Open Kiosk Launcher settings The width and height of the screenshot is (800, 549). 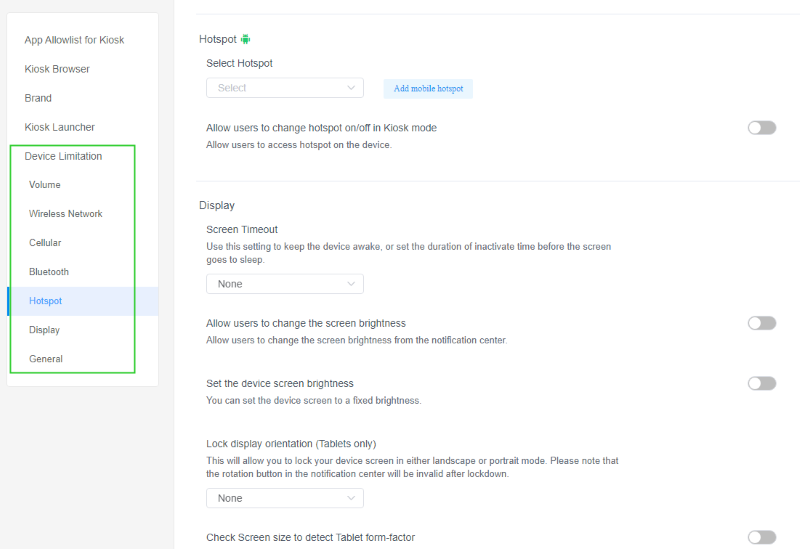click(x=60, y=127)
